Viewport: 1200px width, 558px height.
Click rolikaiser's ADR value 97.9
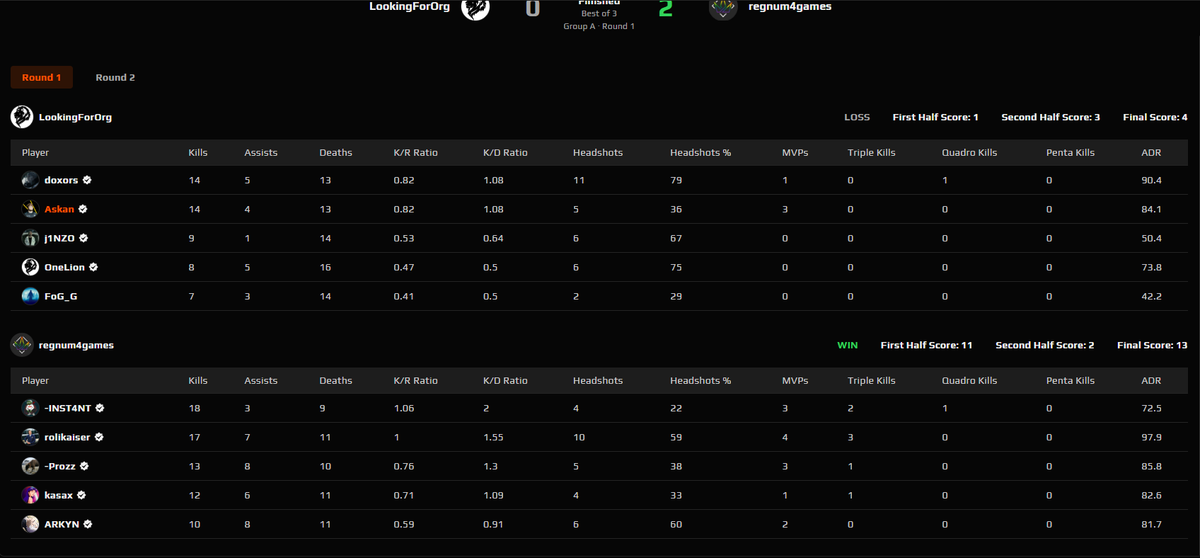(1151, 437)
